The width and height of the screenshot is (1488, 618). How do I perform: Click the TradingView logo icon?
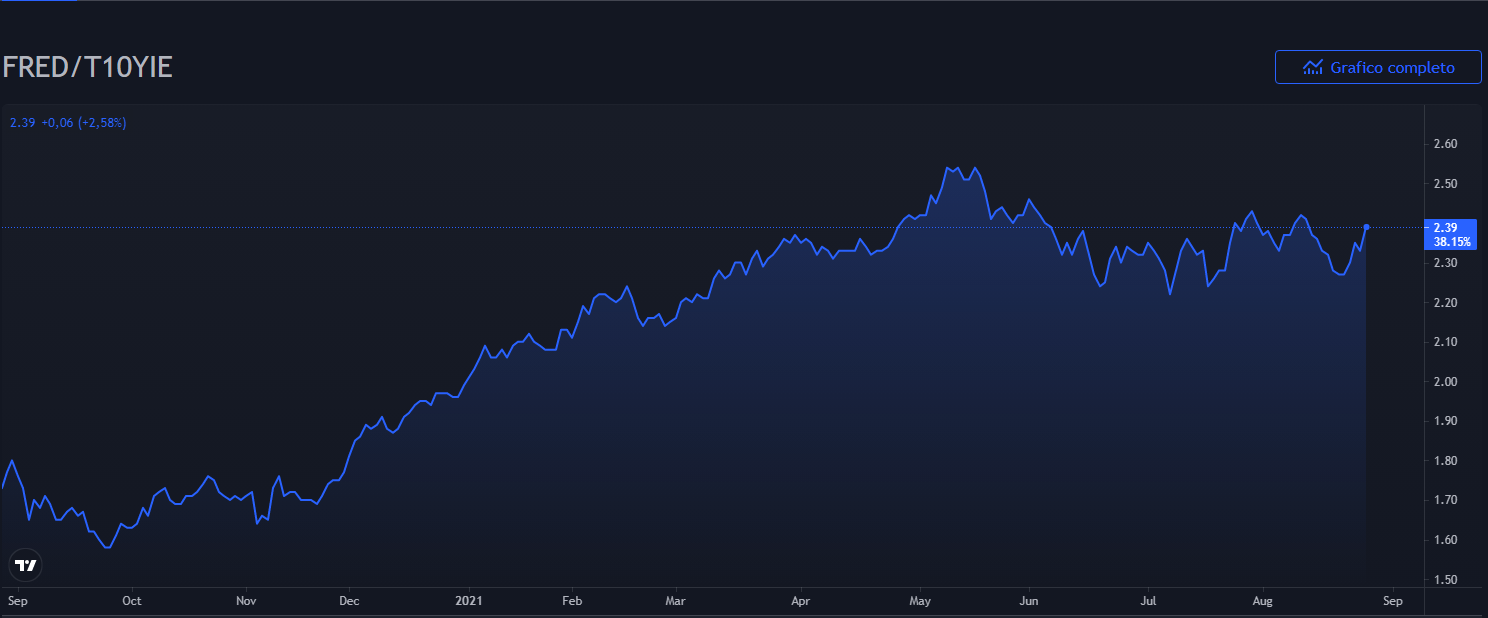point(25,565)
